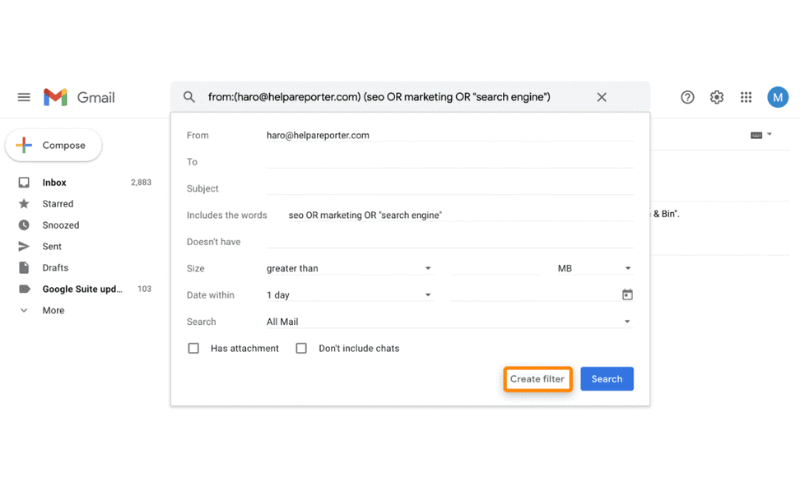Click the search query text field
Image resolution: width=800 pixels, height=500 pixels.
(x=379, y=97)
